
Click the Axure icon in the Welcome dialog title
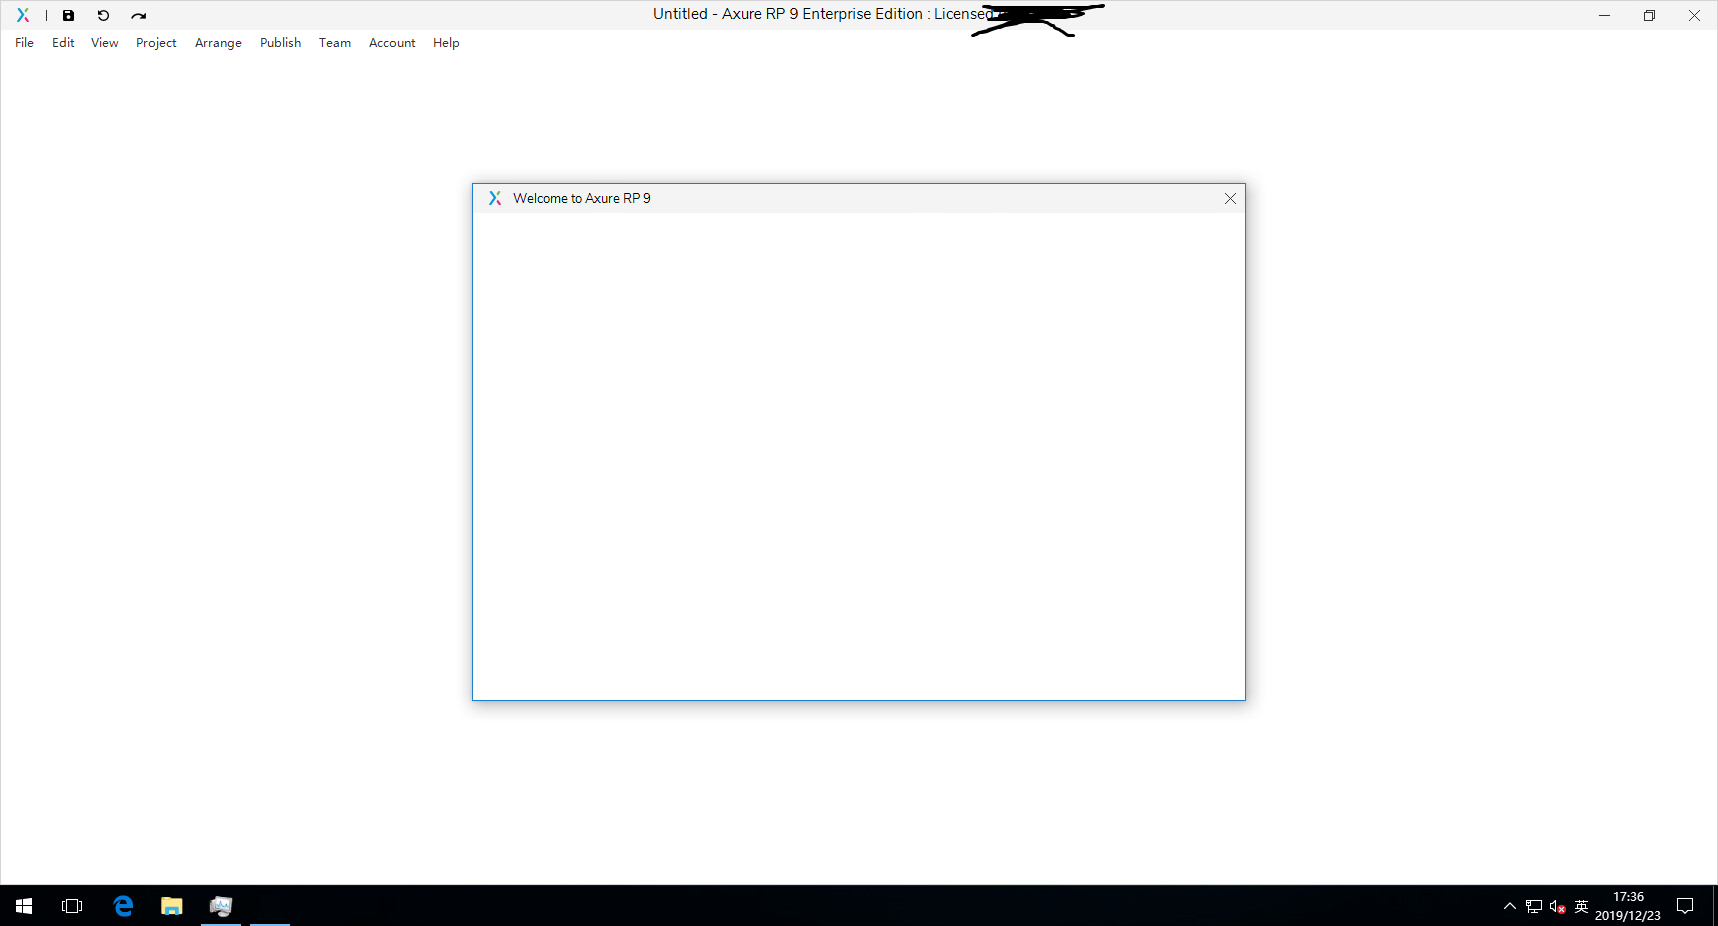click(x=494, y=198)
